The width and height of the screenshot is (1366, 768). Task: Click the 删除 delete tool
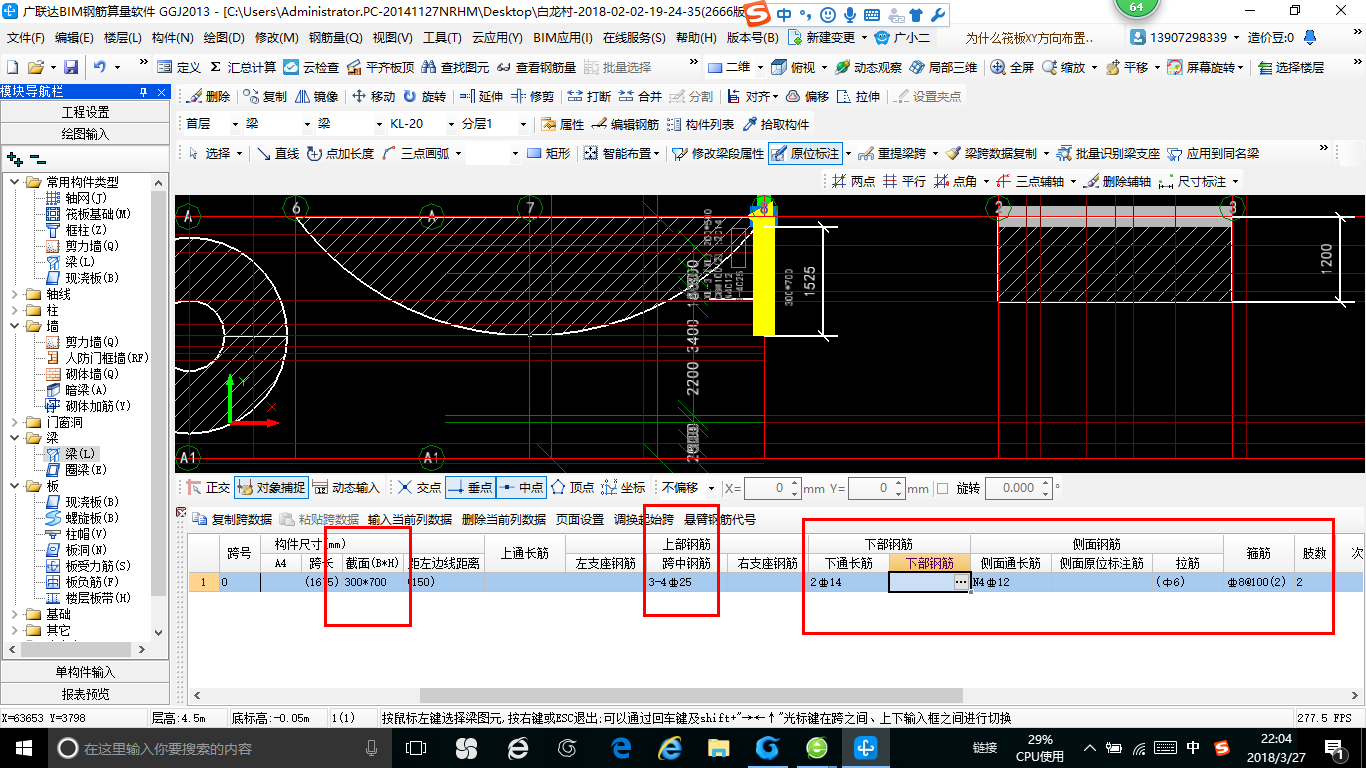point(209,97)
